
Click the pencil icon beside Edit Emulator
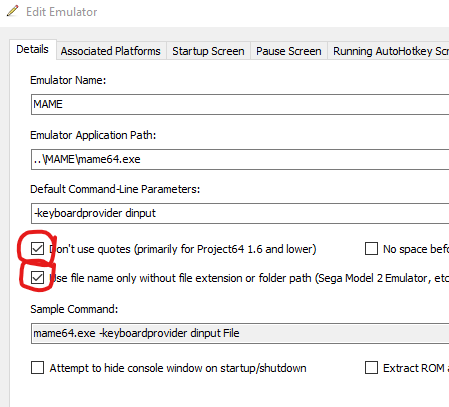[x=13, y=11]
